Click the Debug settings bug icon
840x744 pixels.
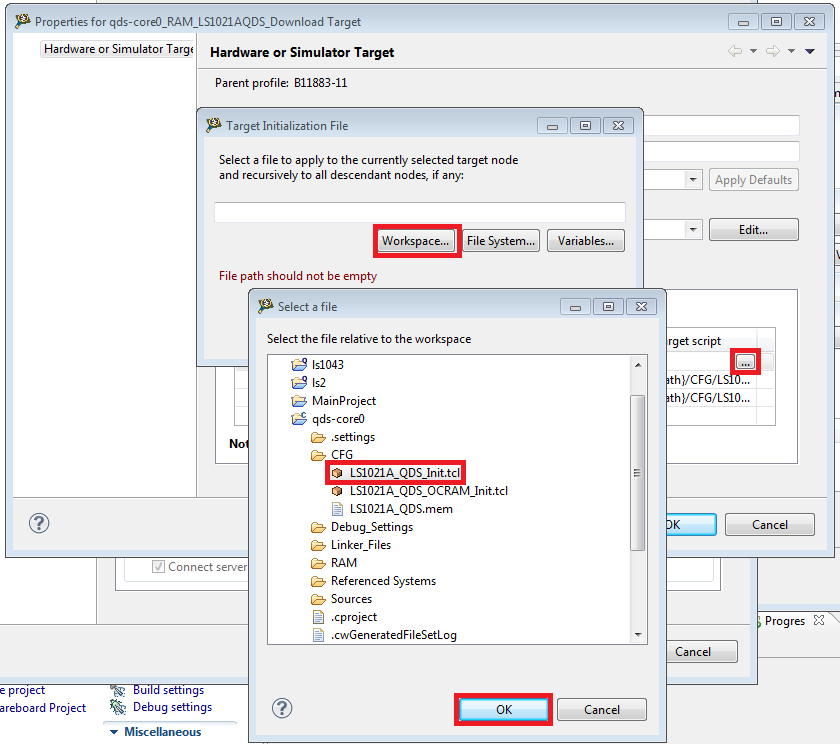(x=118, y=707)
